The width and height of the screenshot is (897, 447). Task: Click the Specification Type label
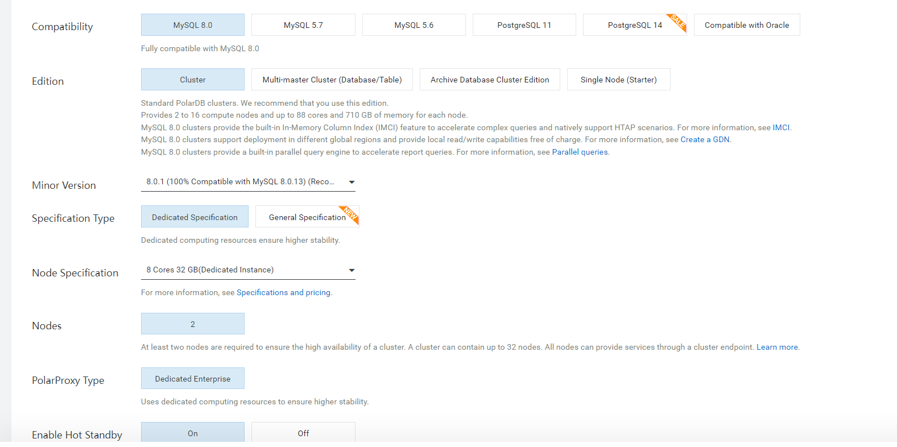[x=73, y=219]
